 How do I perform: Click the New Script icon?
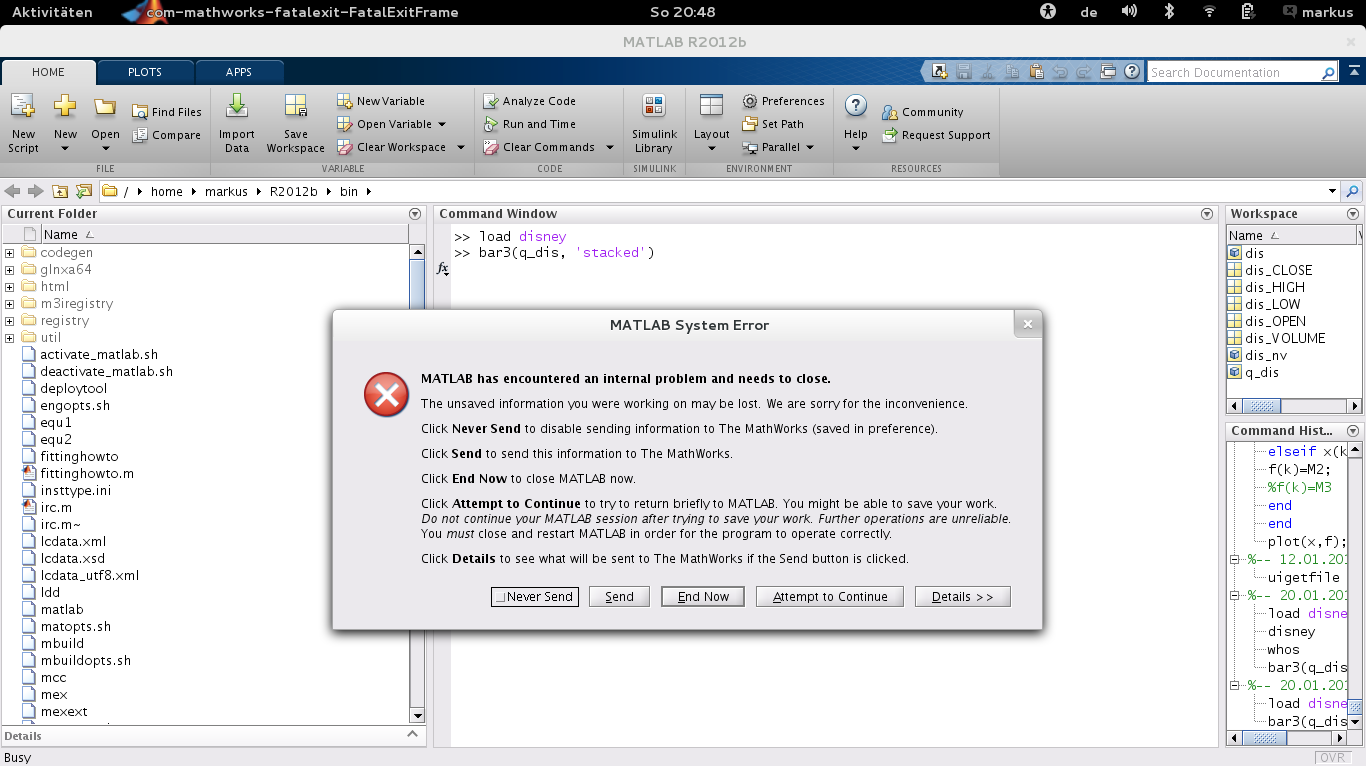pyautogui.click(x=22, y=108)
